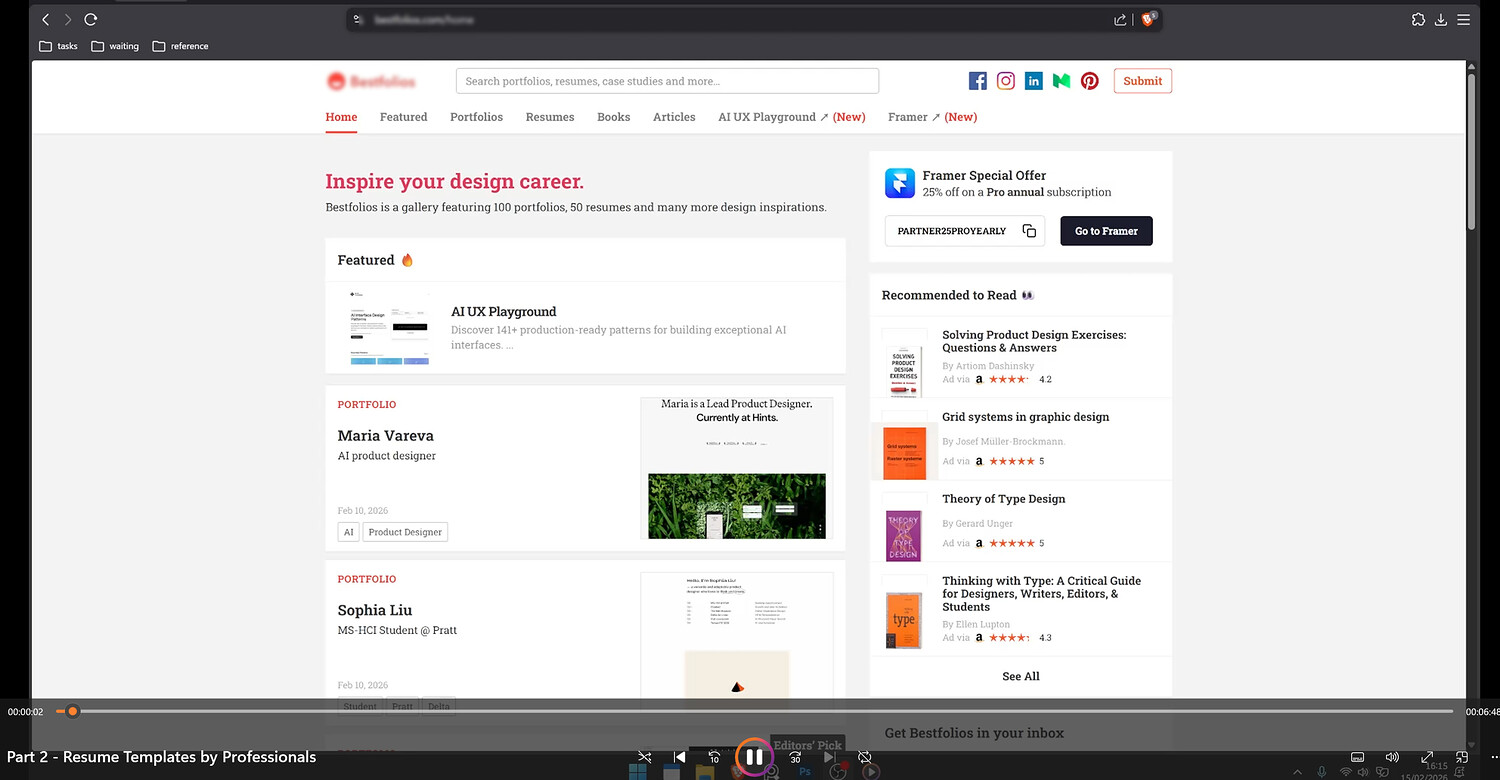Toggle media player full screen
1500x780 pixels.
tap(1427, 757)
